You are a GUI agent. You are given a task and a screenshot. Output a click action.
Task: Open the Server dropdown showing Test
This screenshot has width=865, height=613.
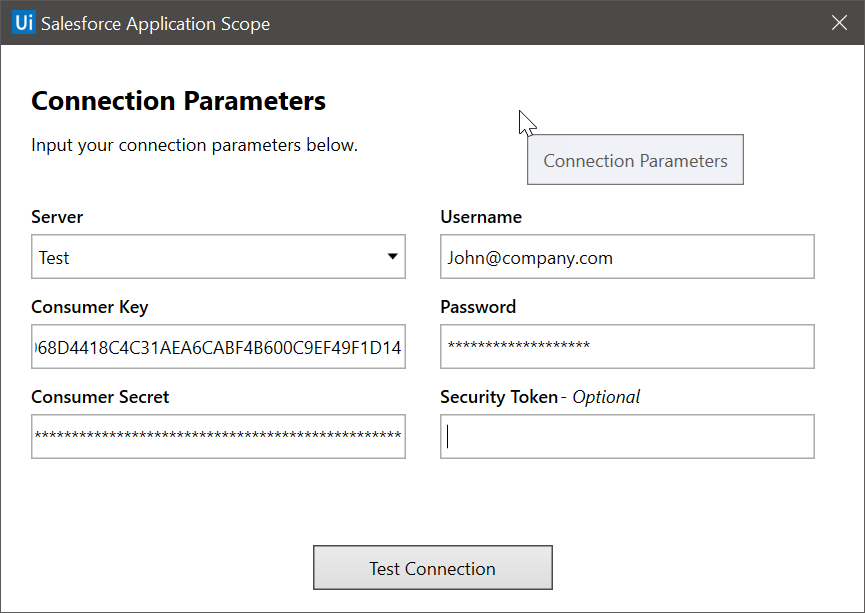pyautogui.click(x=218, y=257)
